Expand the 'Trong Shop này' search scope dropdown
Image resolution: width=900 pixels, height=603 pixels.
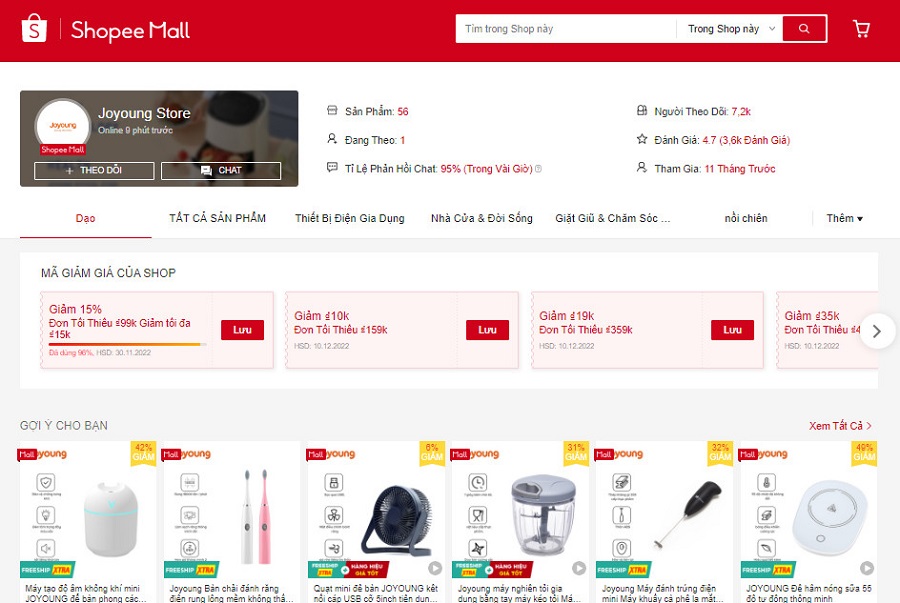click(x=731, y=29)
